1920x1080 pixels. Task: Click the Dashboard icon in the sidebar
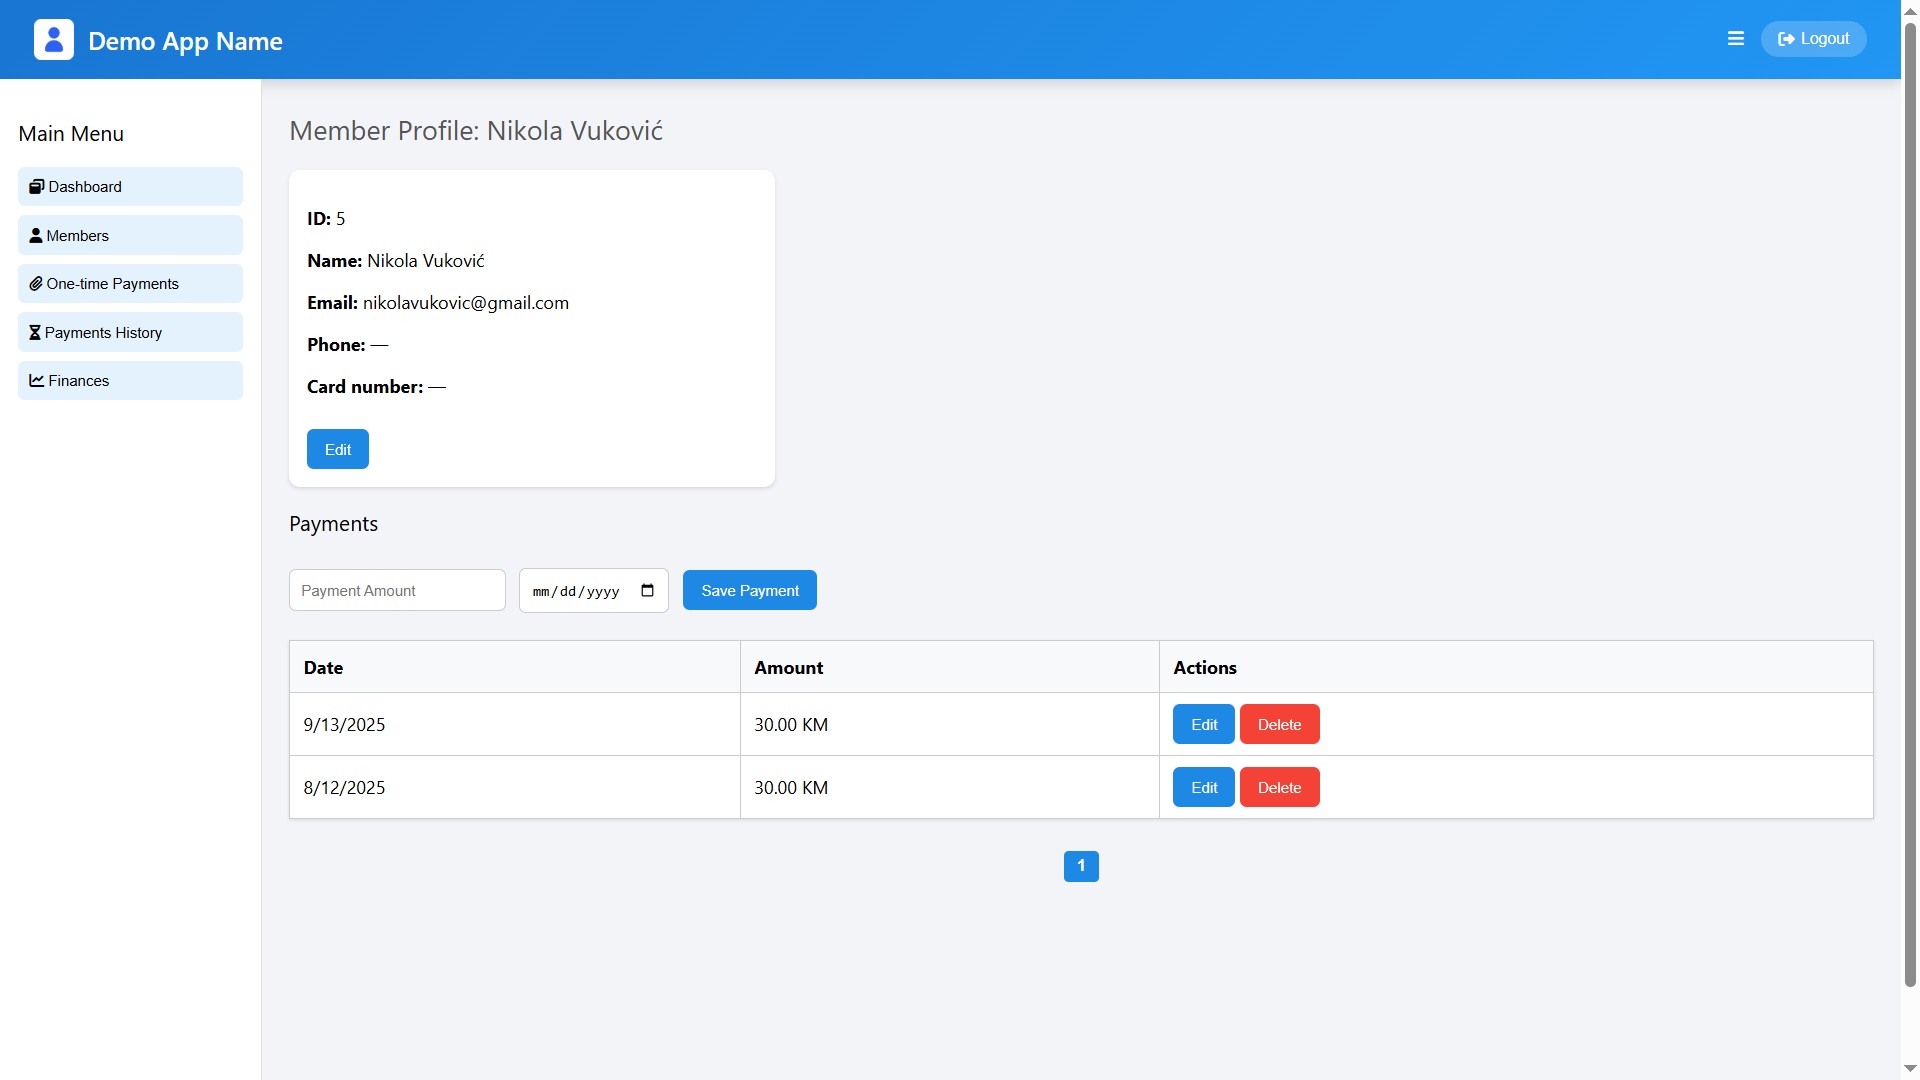(x=36, y=187)
